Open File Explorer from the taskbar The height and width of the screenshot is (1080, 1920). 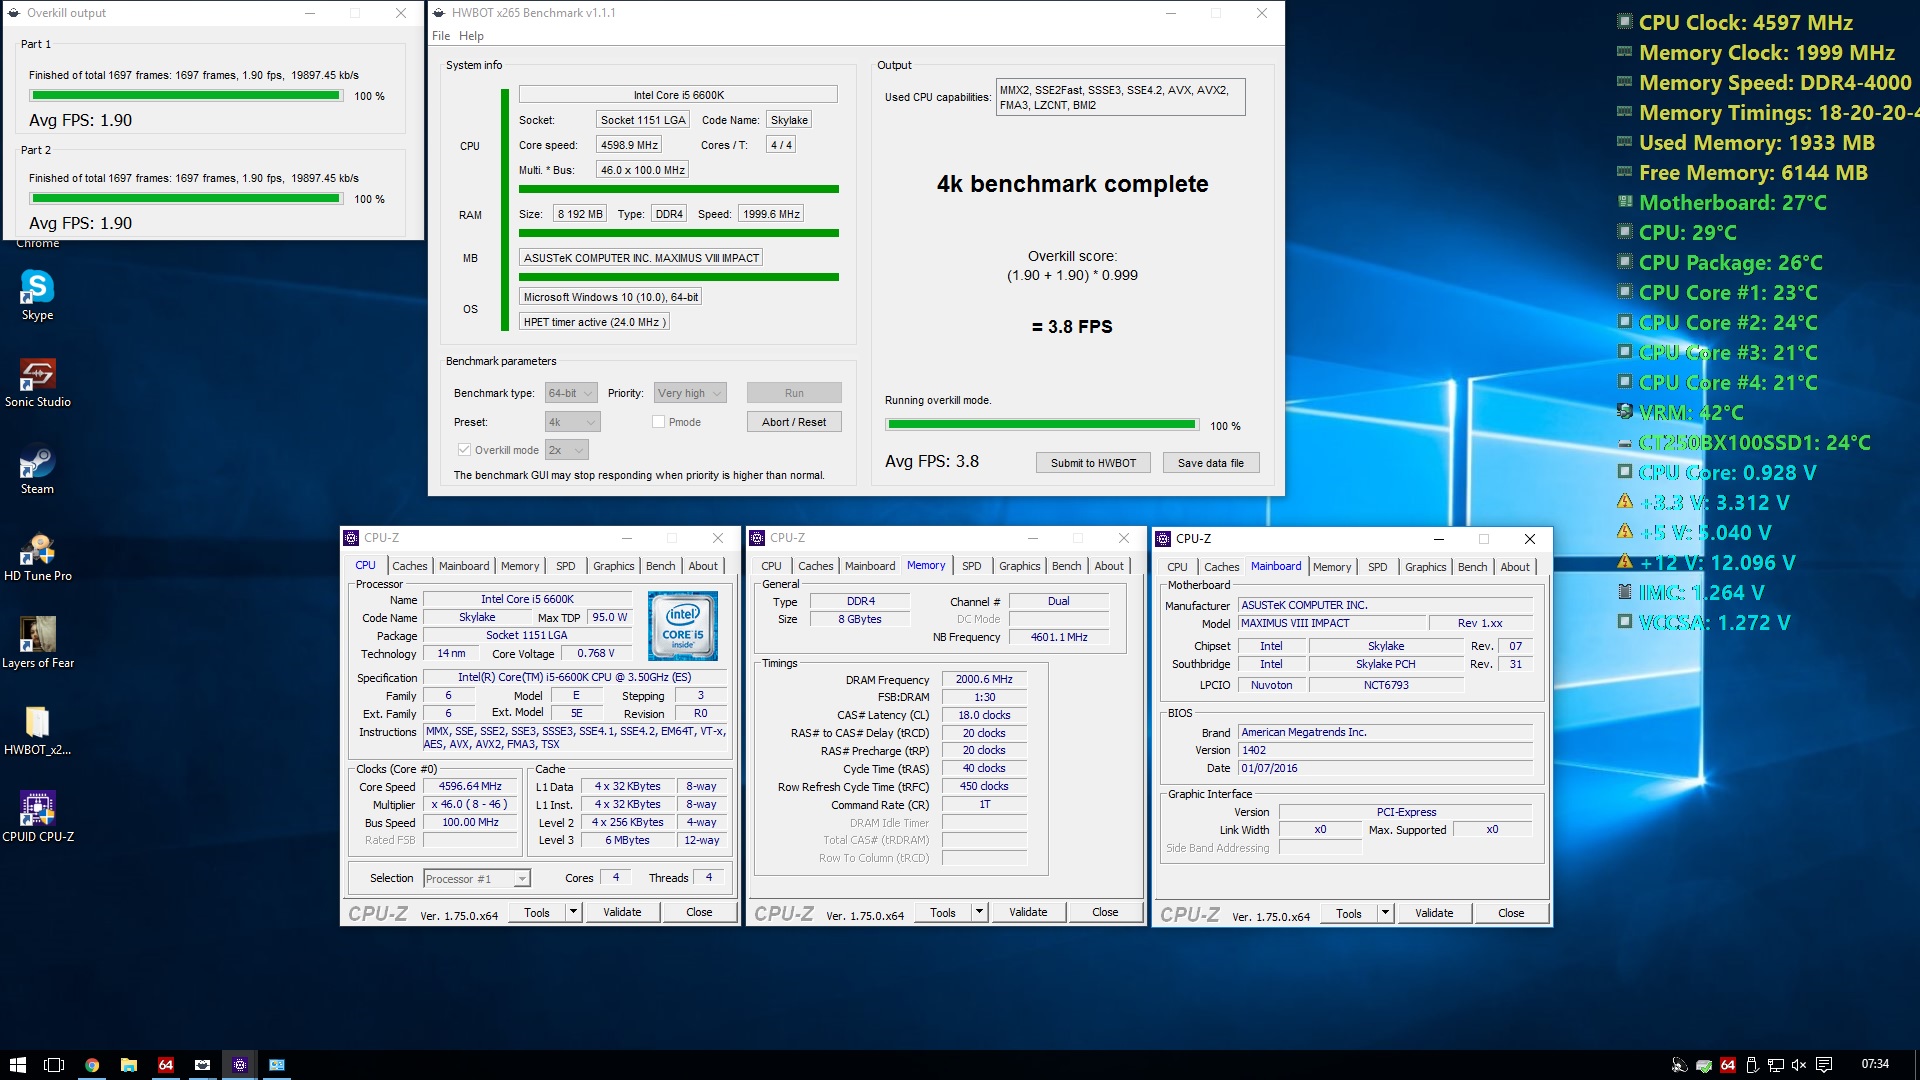tap(129, 1065)
